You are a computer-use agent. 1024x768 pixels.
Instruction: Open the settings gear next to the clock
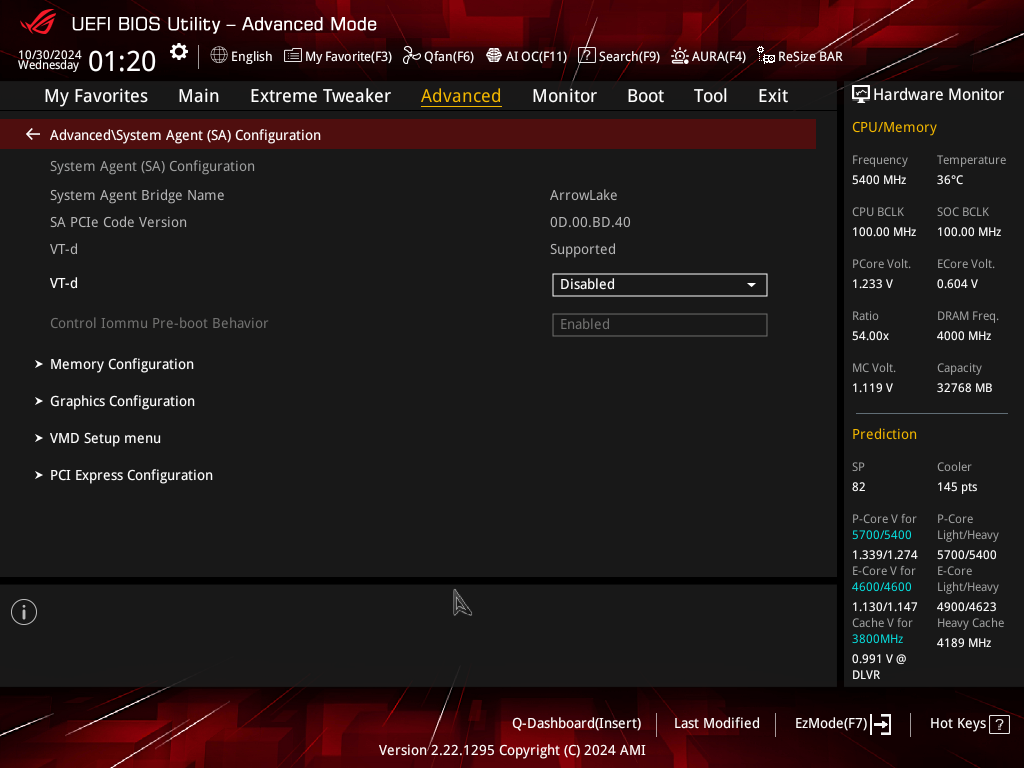(179, 52)
